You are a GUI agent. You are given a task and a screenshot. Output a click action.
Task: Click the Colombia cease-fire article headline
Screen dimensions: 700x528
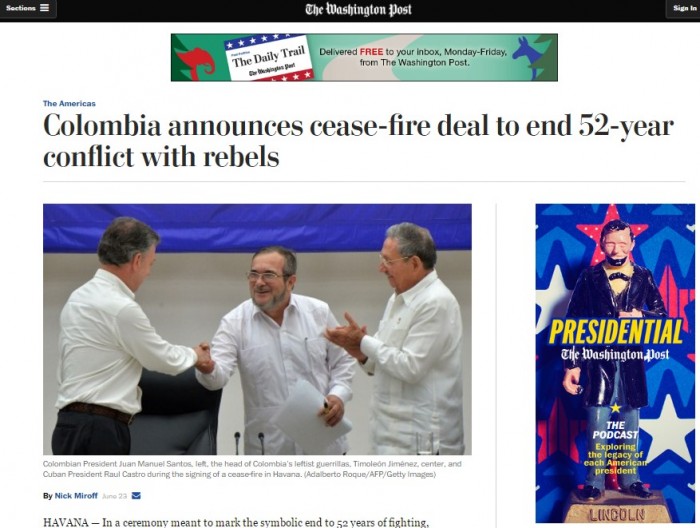pos(358,141)
